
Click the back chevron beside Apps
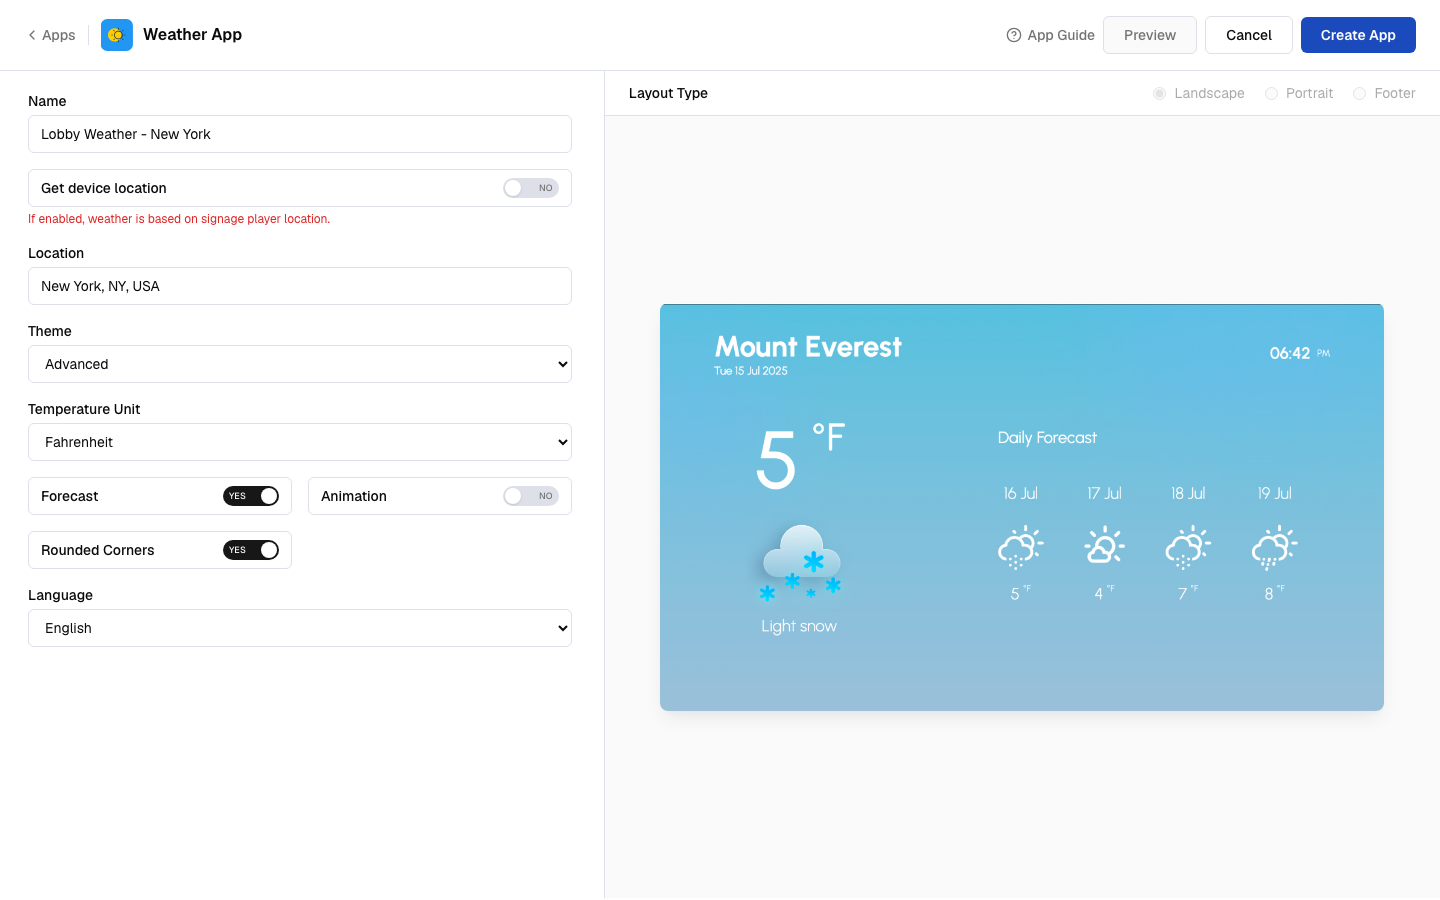tap(32, 35)
